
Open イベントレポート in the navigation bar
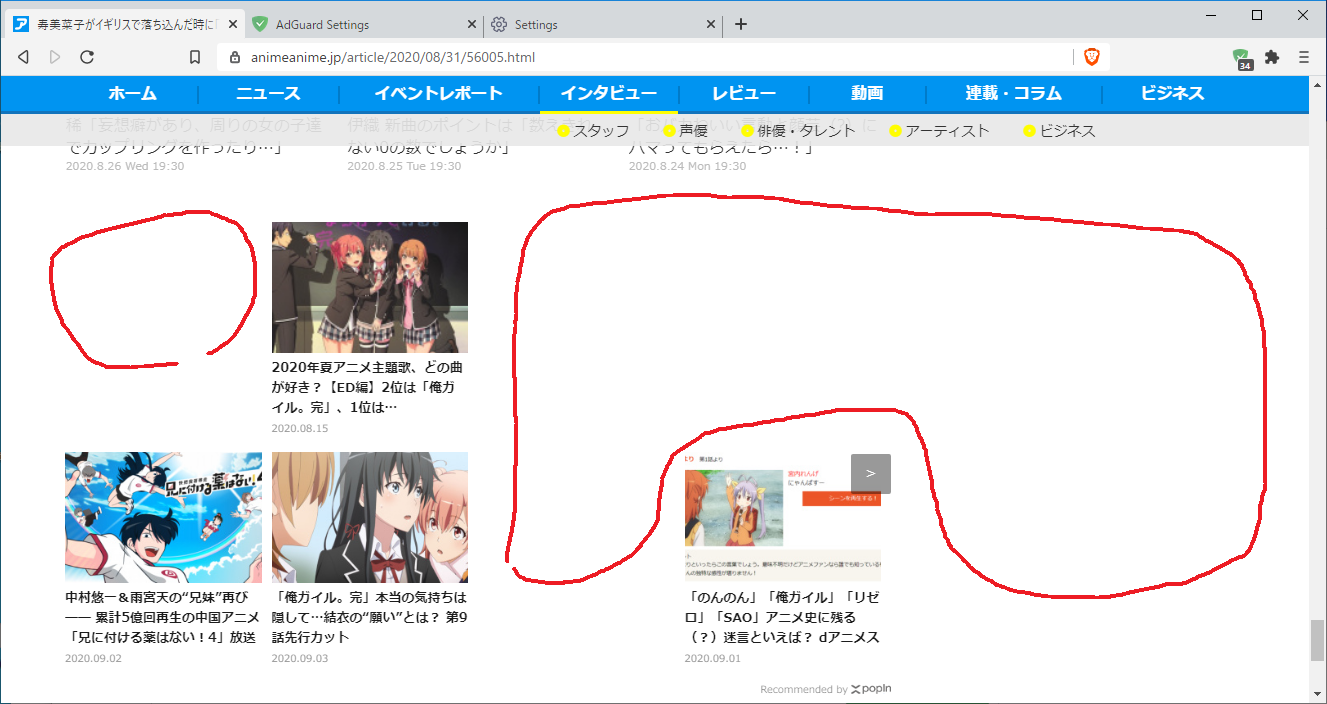coord(439,94)
